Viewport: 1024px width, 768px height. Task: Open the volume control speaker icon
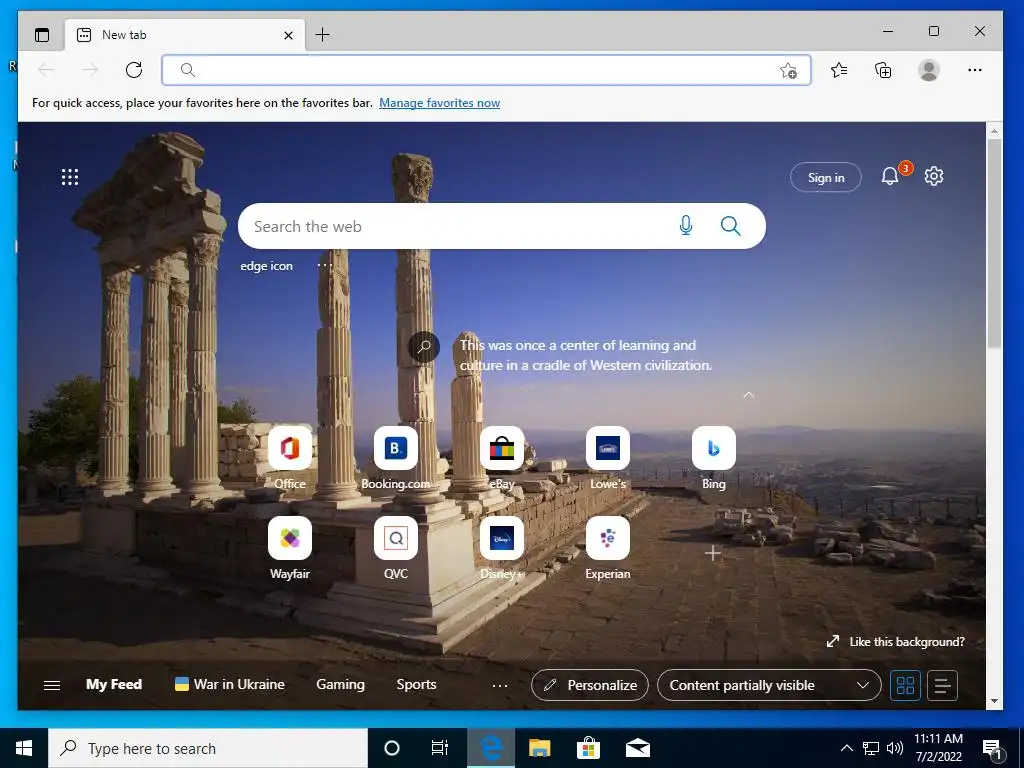pos(895,748)
